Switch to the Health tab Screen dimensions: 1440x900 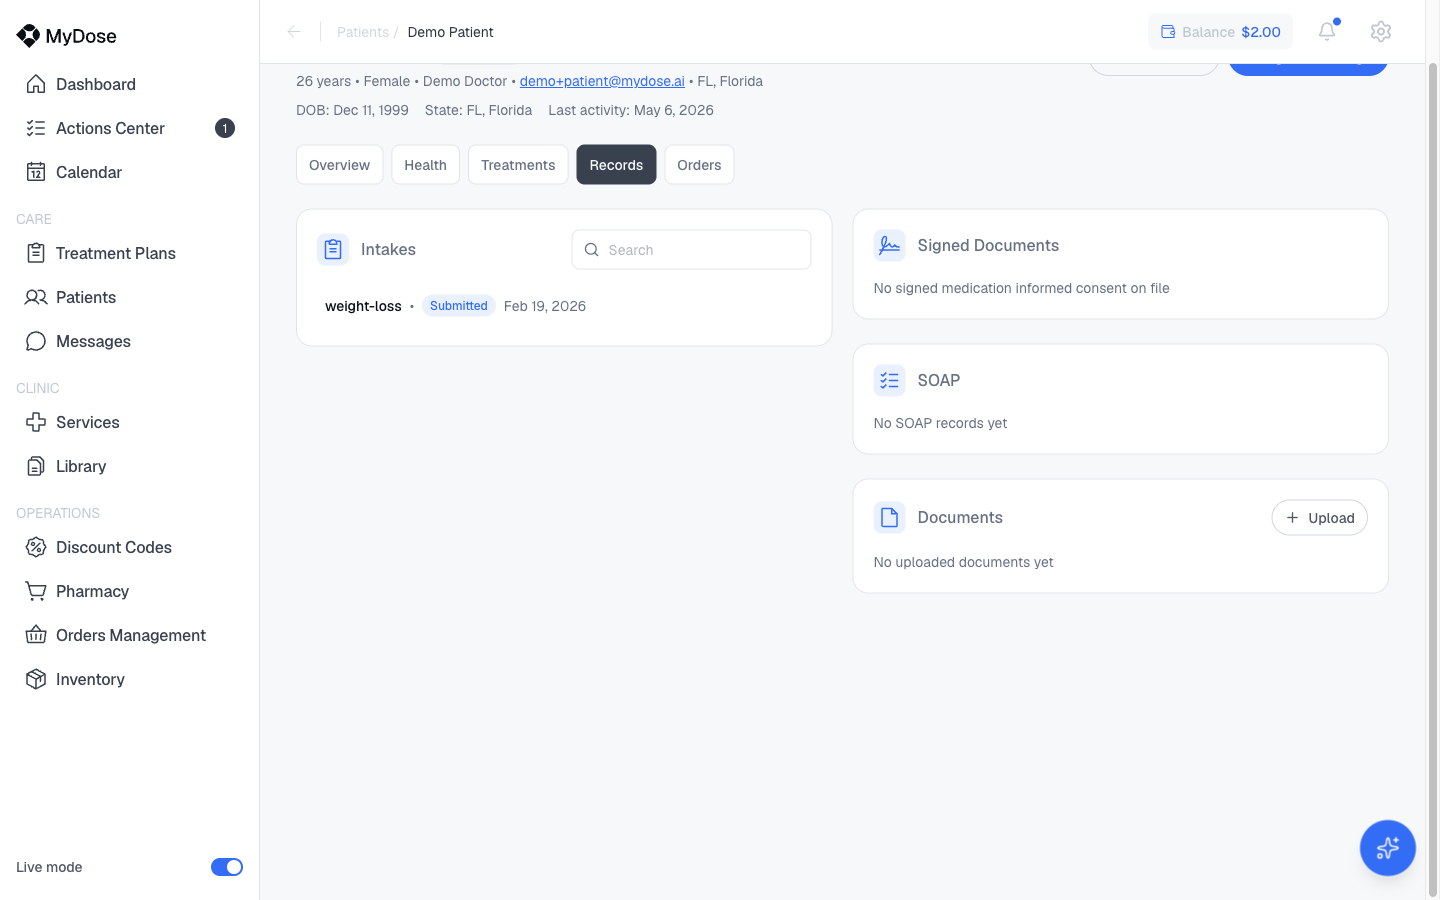click(x=425, y=165)
